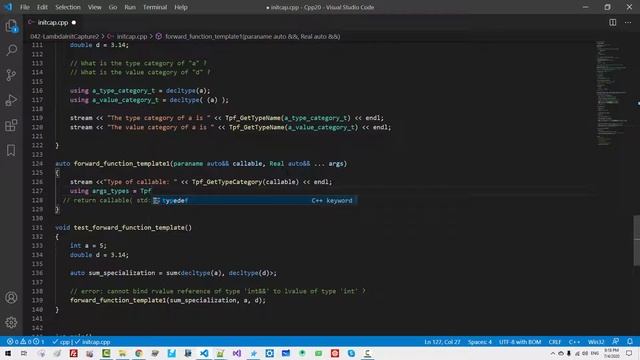Image resolution: width=640 pixels, height=360 pixels.
Task: Accept the typedef autocomplete suggestion
Action: 255,200
